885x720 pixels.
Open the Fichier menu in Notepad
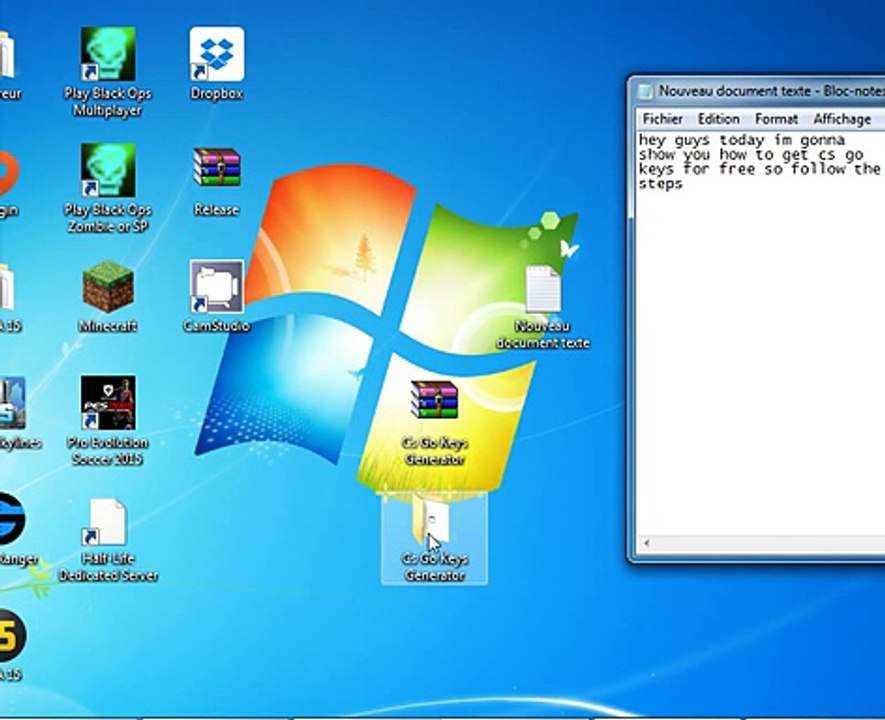[x=662, y=119]
